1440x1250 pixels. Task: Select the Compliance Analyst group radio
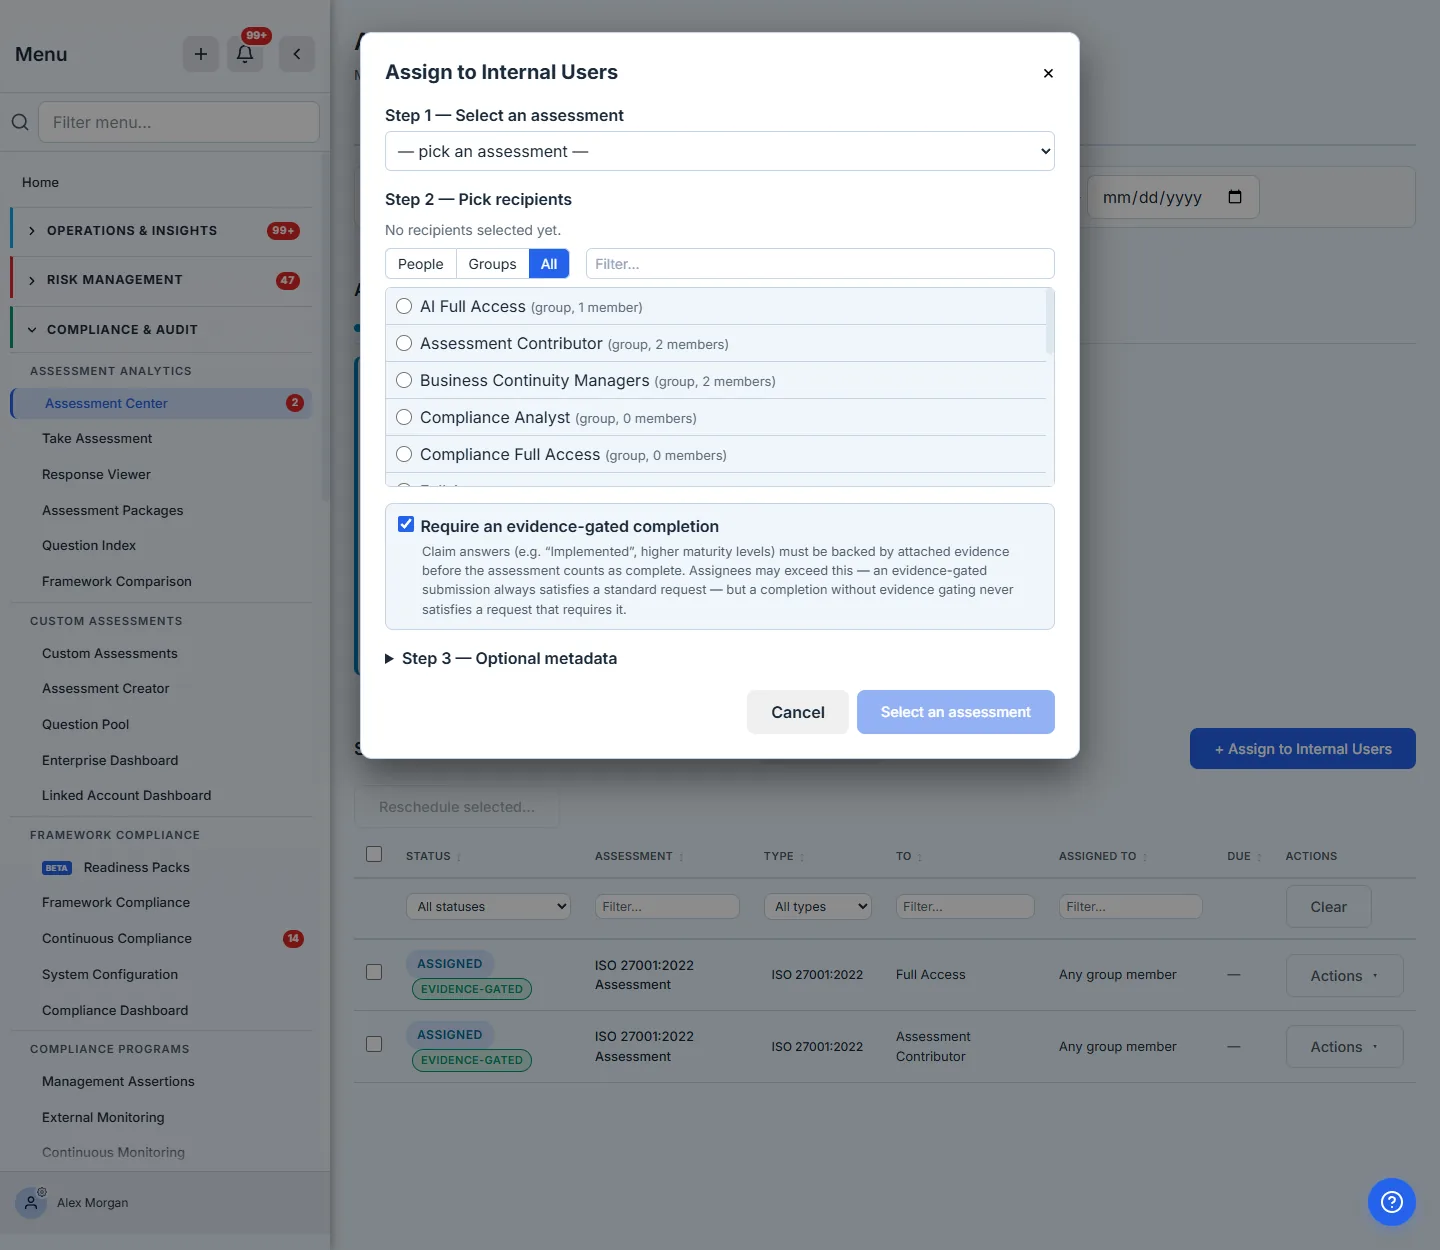[x=404, y=417]
